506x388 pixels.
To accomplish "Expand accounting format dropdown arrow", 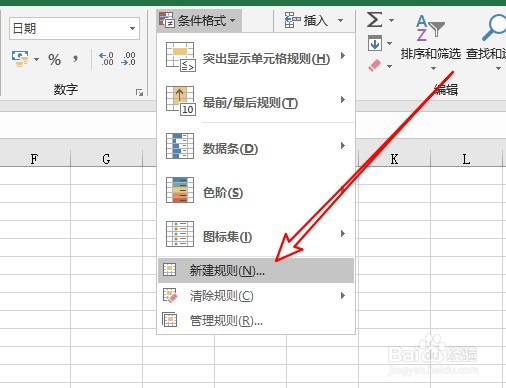I will [36, 60].
